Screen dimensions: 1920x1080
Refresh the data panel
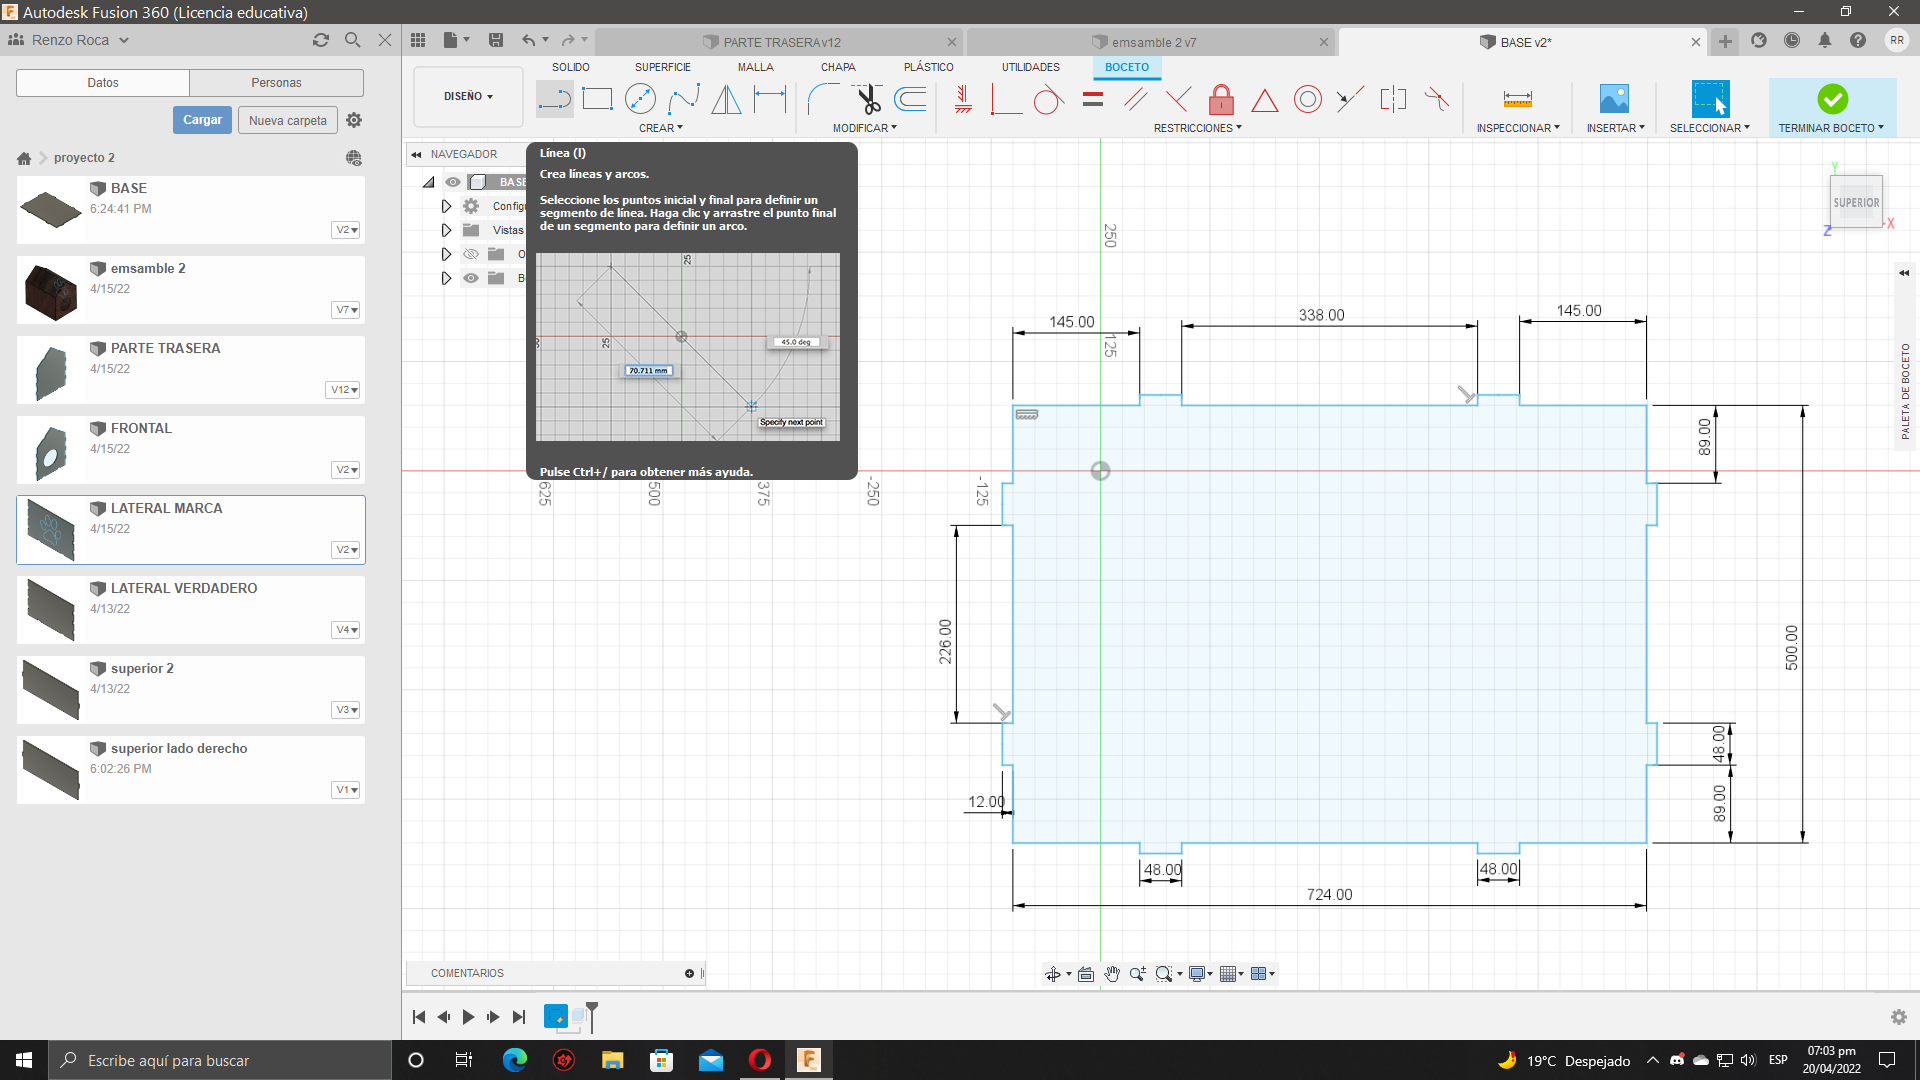point(320,40)
